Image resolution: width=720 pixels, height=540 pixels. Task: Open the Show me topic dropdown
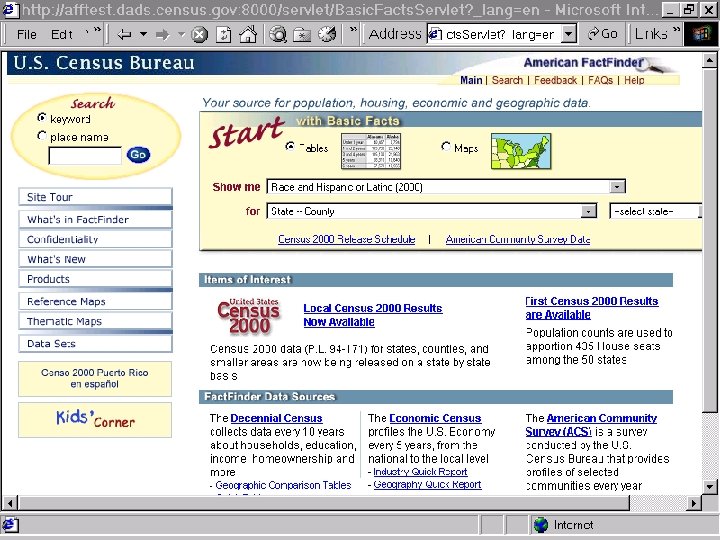(x=446, y=186)
